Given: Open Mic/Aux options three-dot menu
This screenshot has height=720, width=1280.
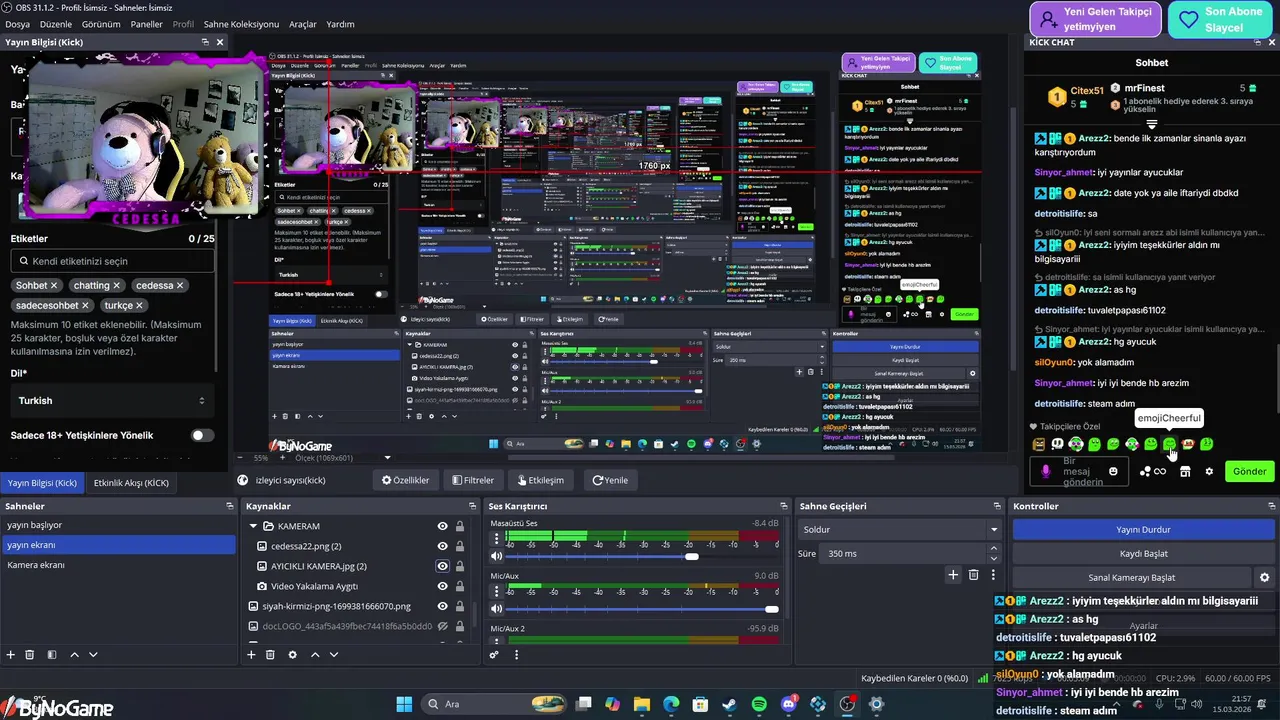Looking at the screenshot, I should tap(496, 593).
